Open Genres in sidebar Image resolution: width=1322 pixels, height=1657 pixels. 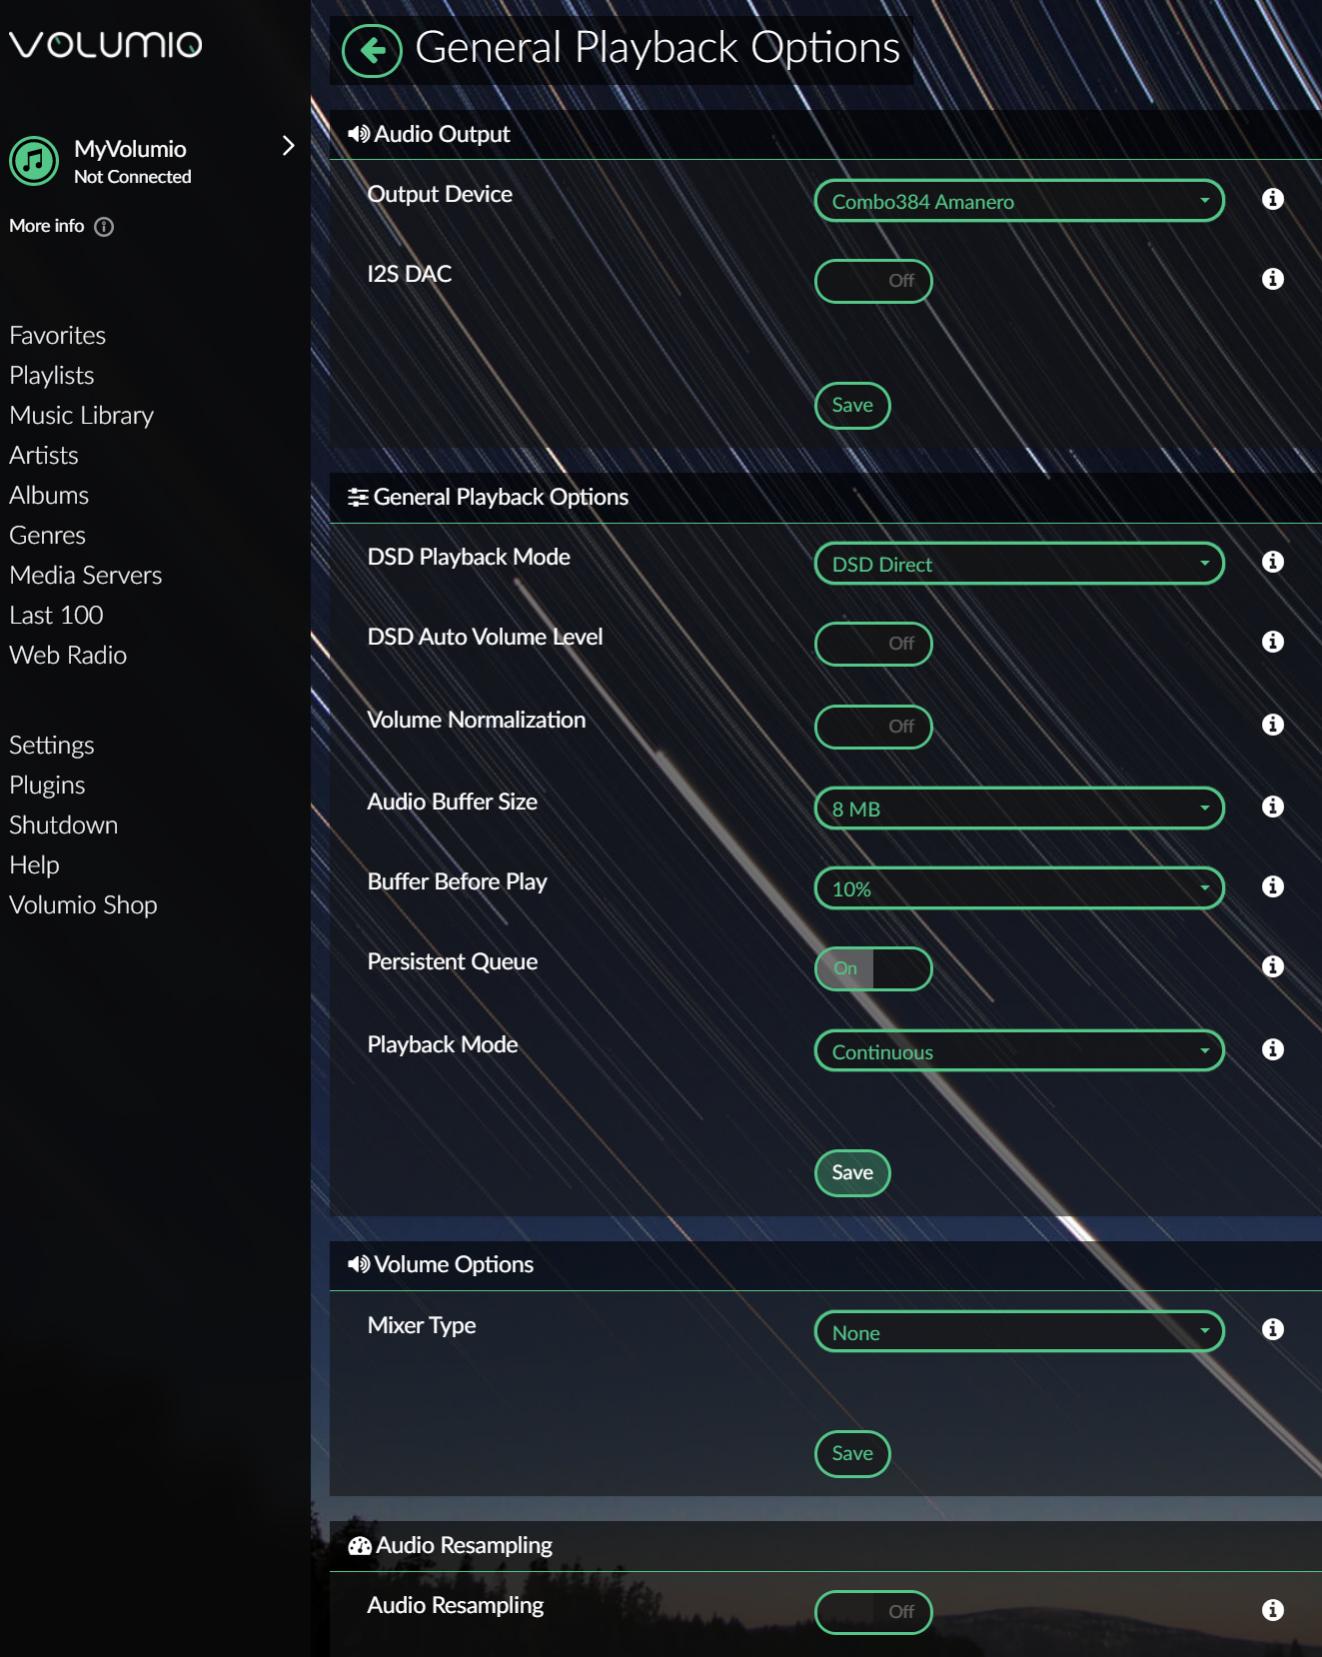pyautogui.click(x=47, y=535)
